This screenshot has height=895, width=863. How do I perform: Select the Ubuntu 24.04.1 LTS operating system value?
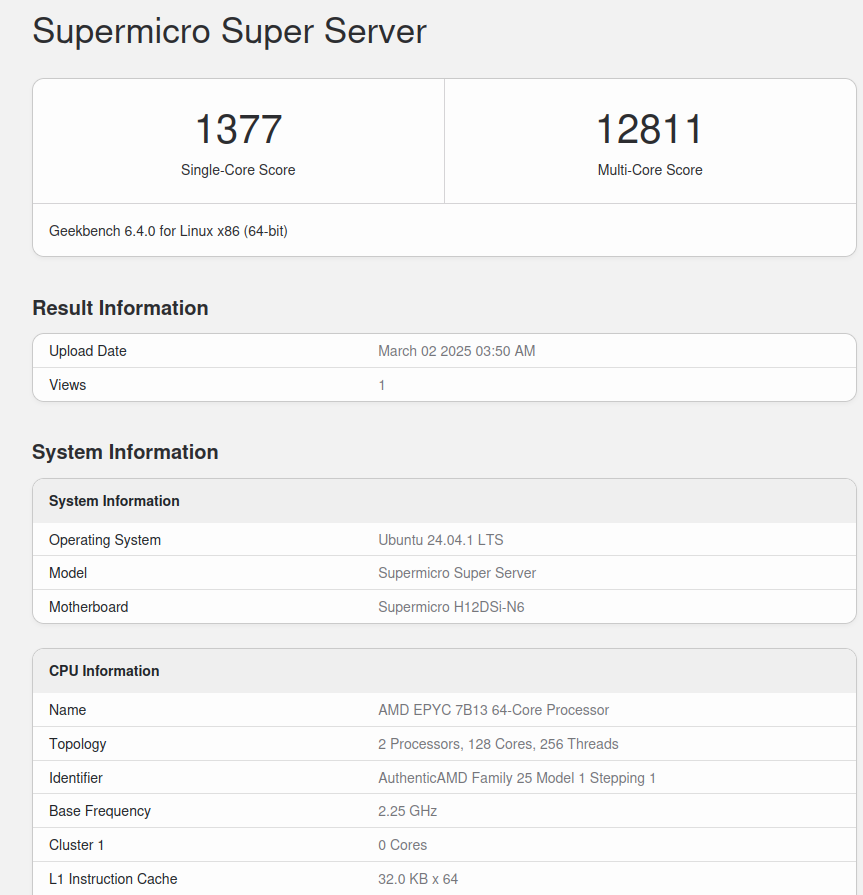click(x=440, y=540)
